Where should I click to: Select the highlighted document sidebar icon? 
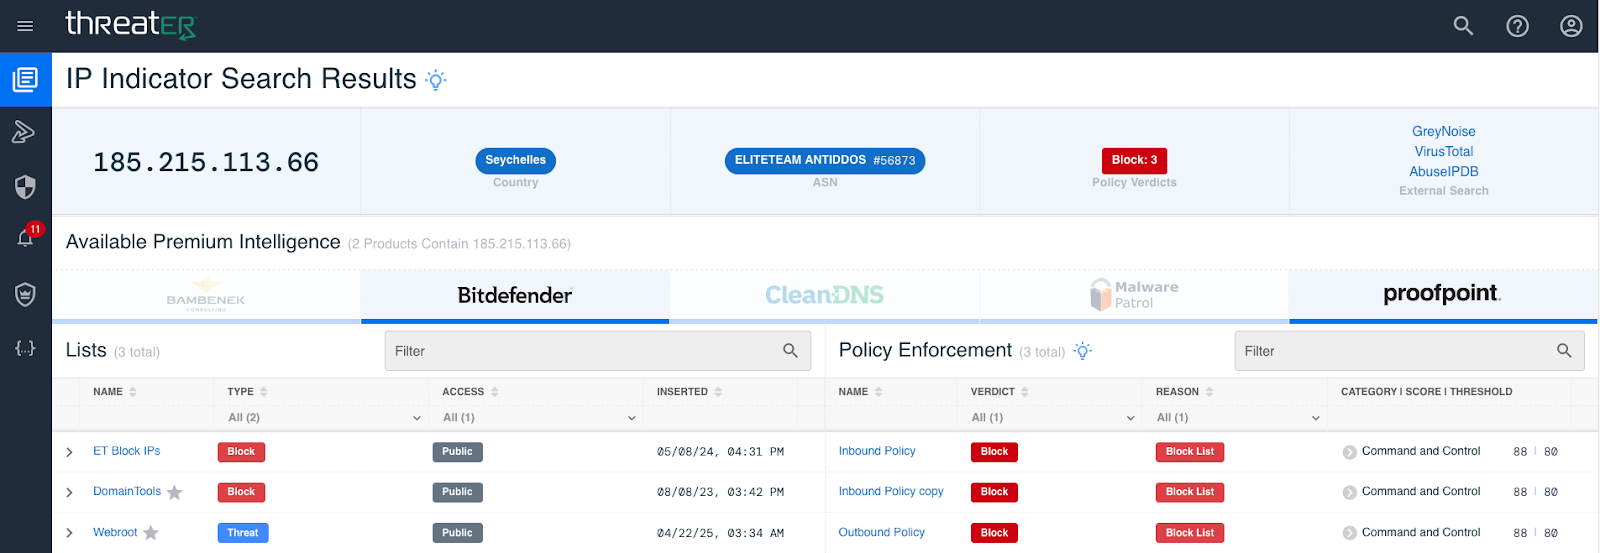(25, 79)
